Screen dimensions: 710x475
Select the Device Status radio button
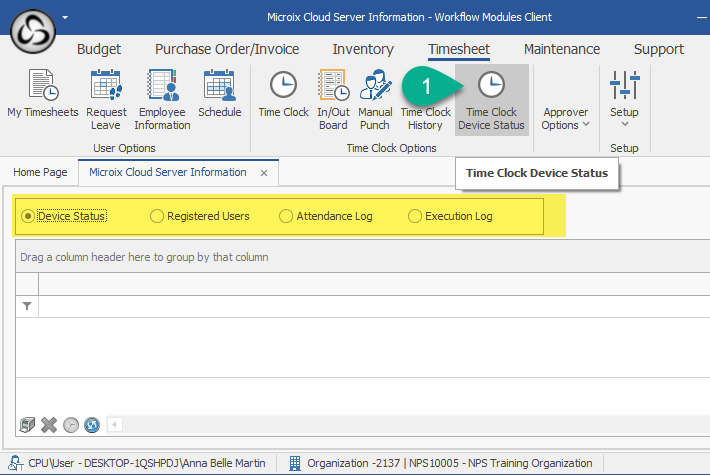[x=28, y=216]
